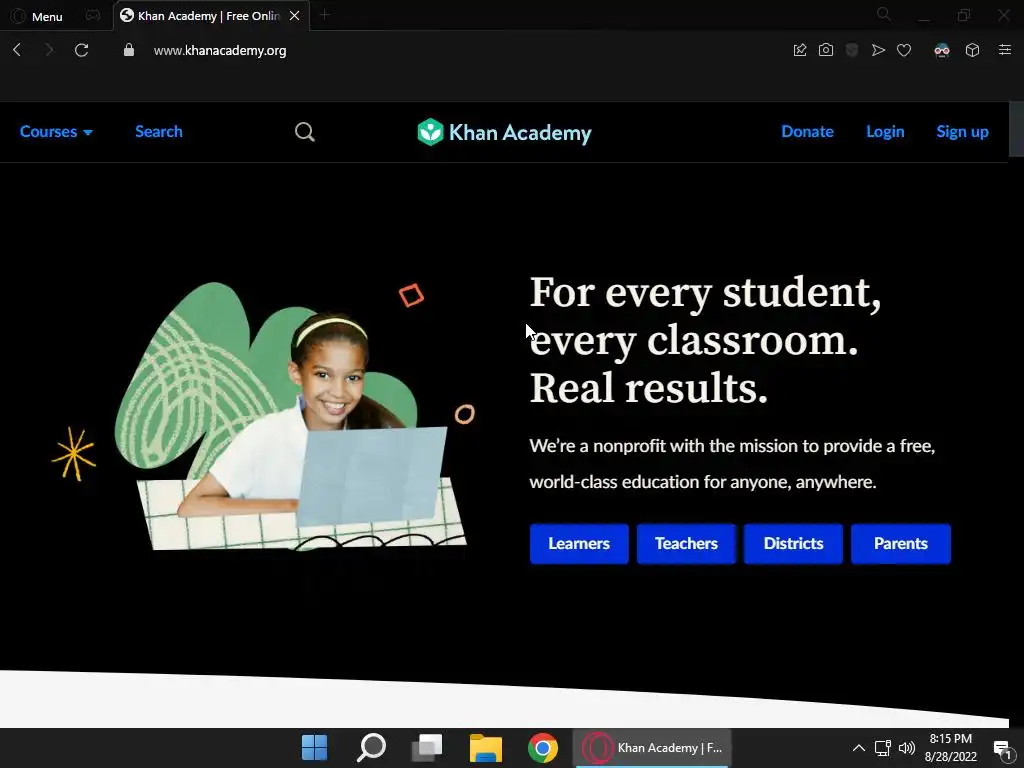Screen dimensions: 1024x768
Task: Click the pencil-and-page icon in the address bar
Action: point(800,50)
